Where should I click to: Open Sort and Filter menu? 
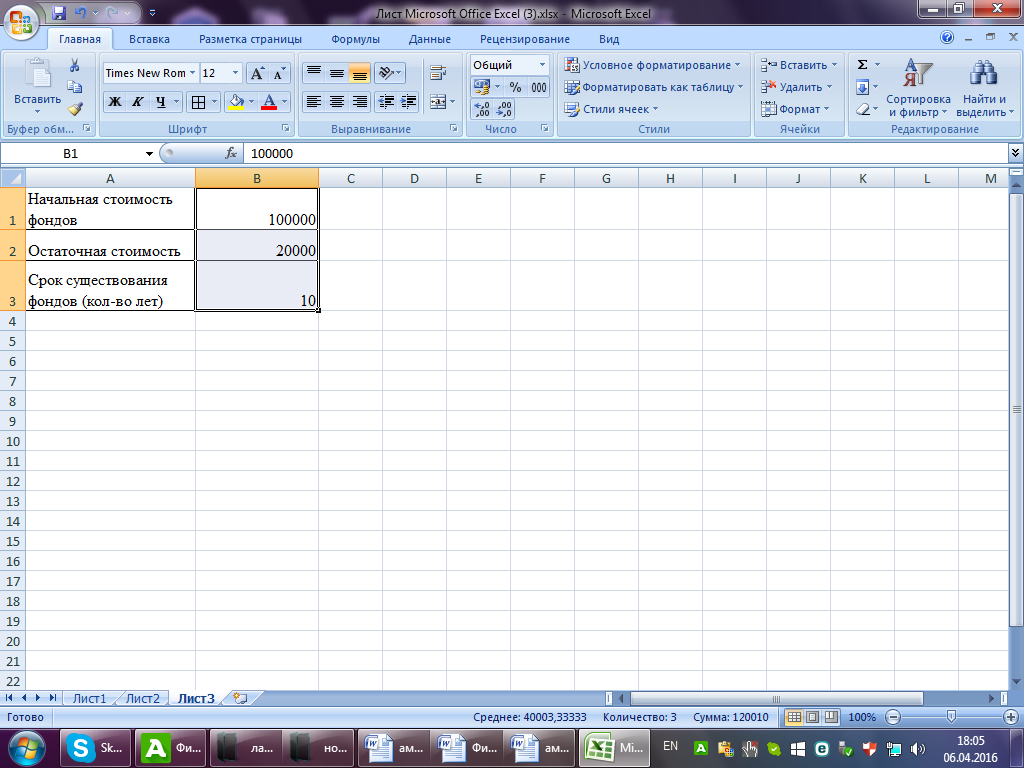pos(918,88)
